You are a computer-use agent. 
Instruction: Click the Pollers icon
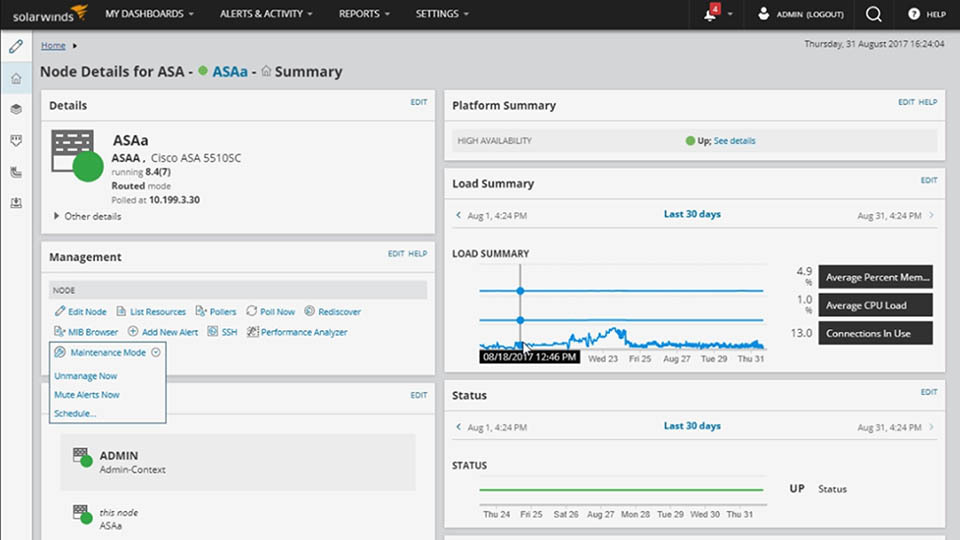pyautogui.click(x=201, y=311)
